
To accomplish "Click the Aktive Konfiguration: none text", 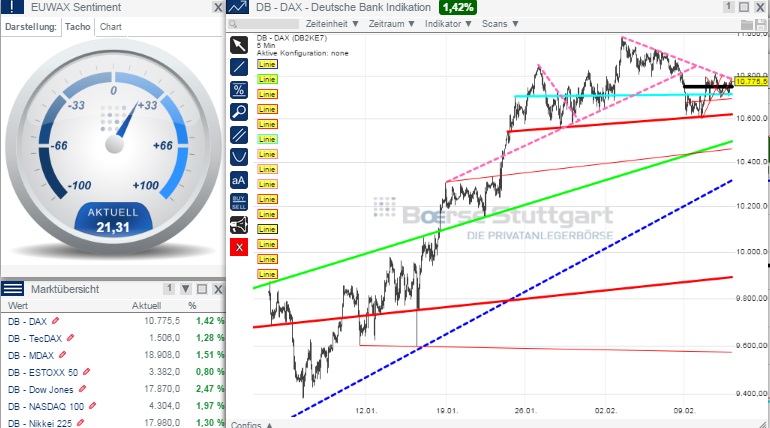I will pyautogui.click(x=302, y=53).
